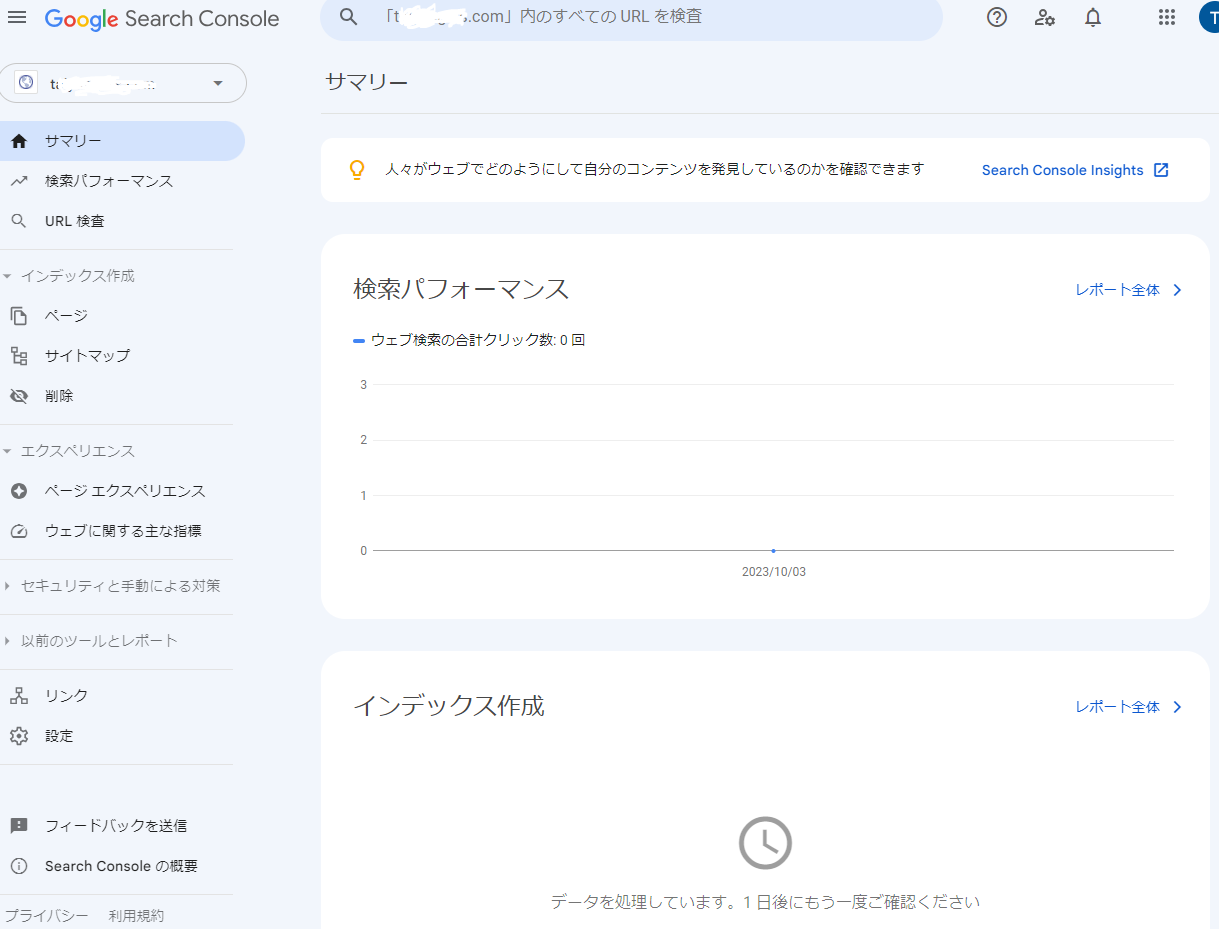Click the 検索パフォーマンス card heading

pyautogui.click(x=461, y=290)
